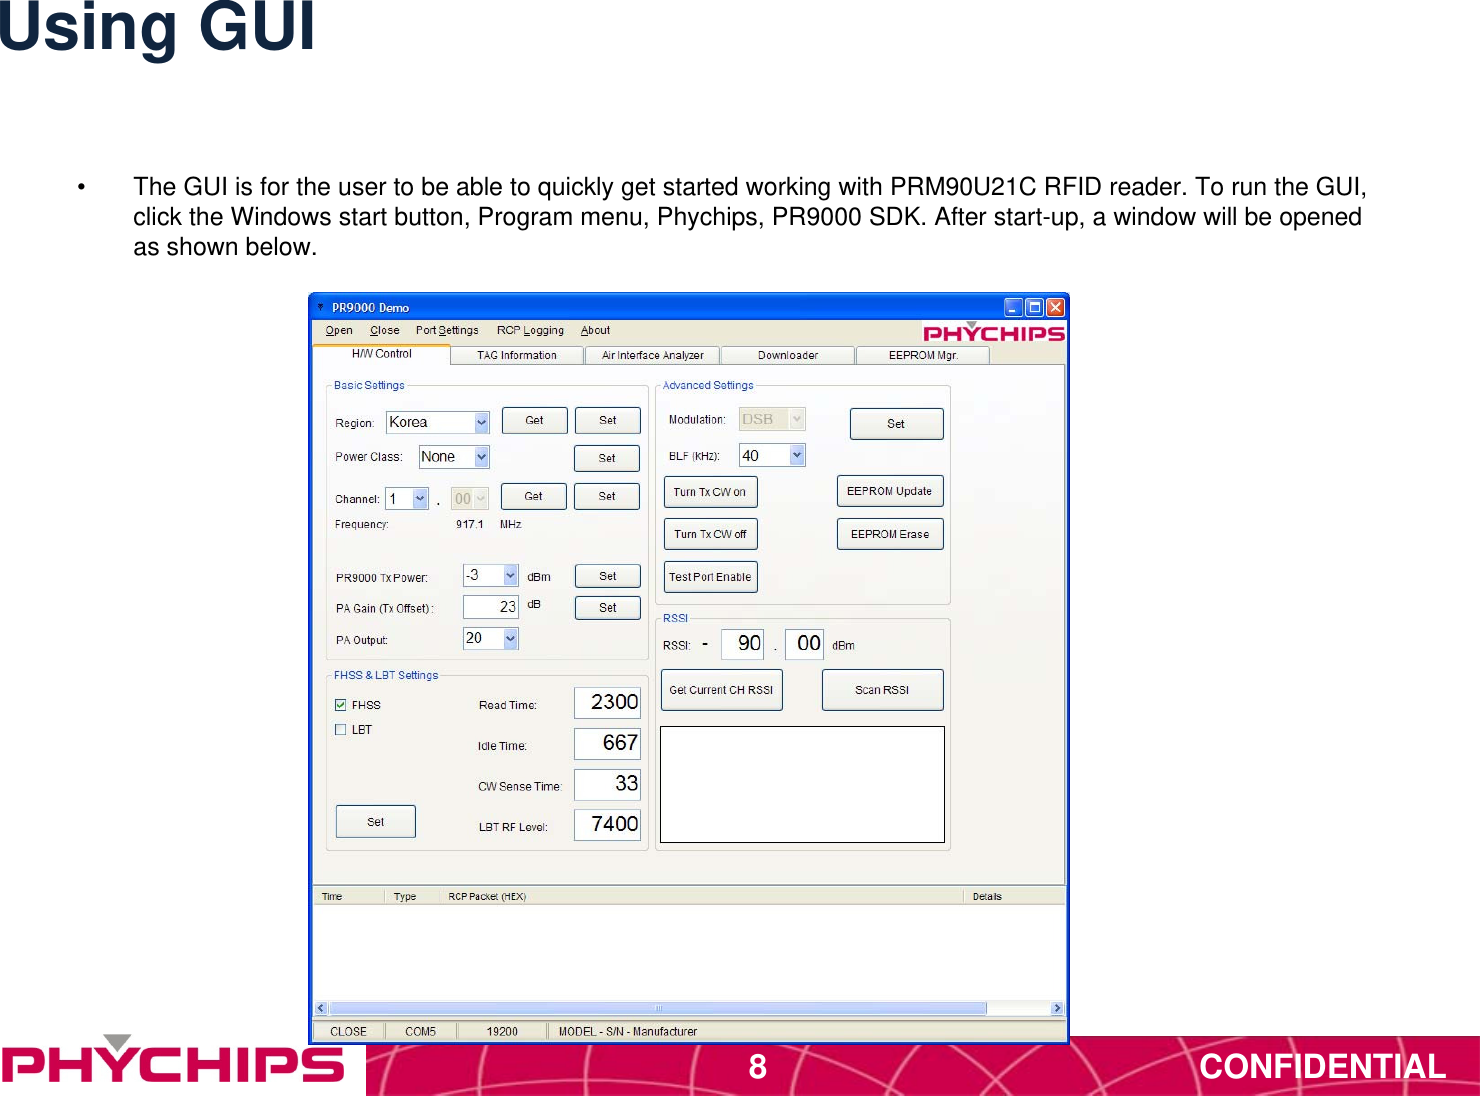Open the About menu

point(595,330)
